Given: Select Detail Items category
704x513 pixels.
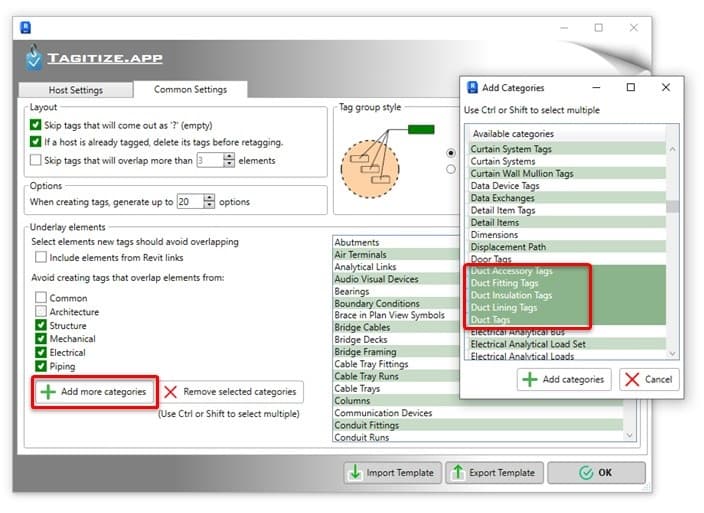Looking at the screenshot, I should point(568,222).
